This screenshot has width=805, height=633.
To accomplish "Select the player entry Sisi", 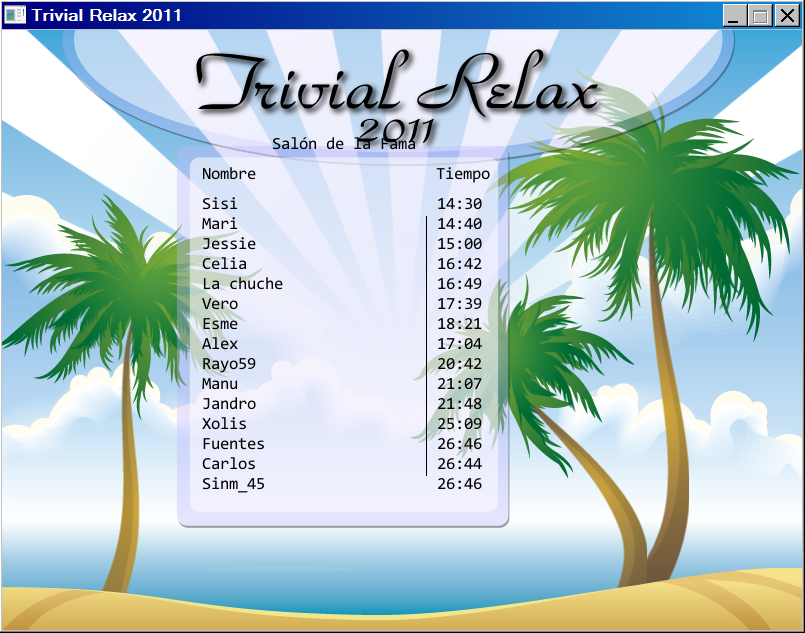I will 220,204.
